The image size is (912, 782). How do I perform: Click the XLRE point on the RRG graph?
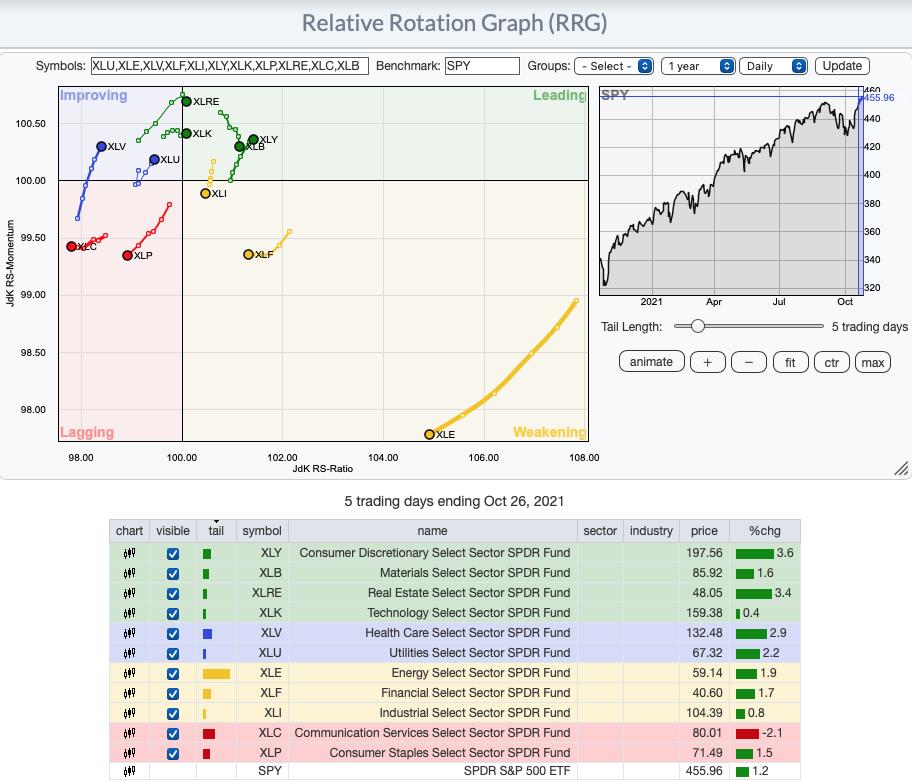186,101
